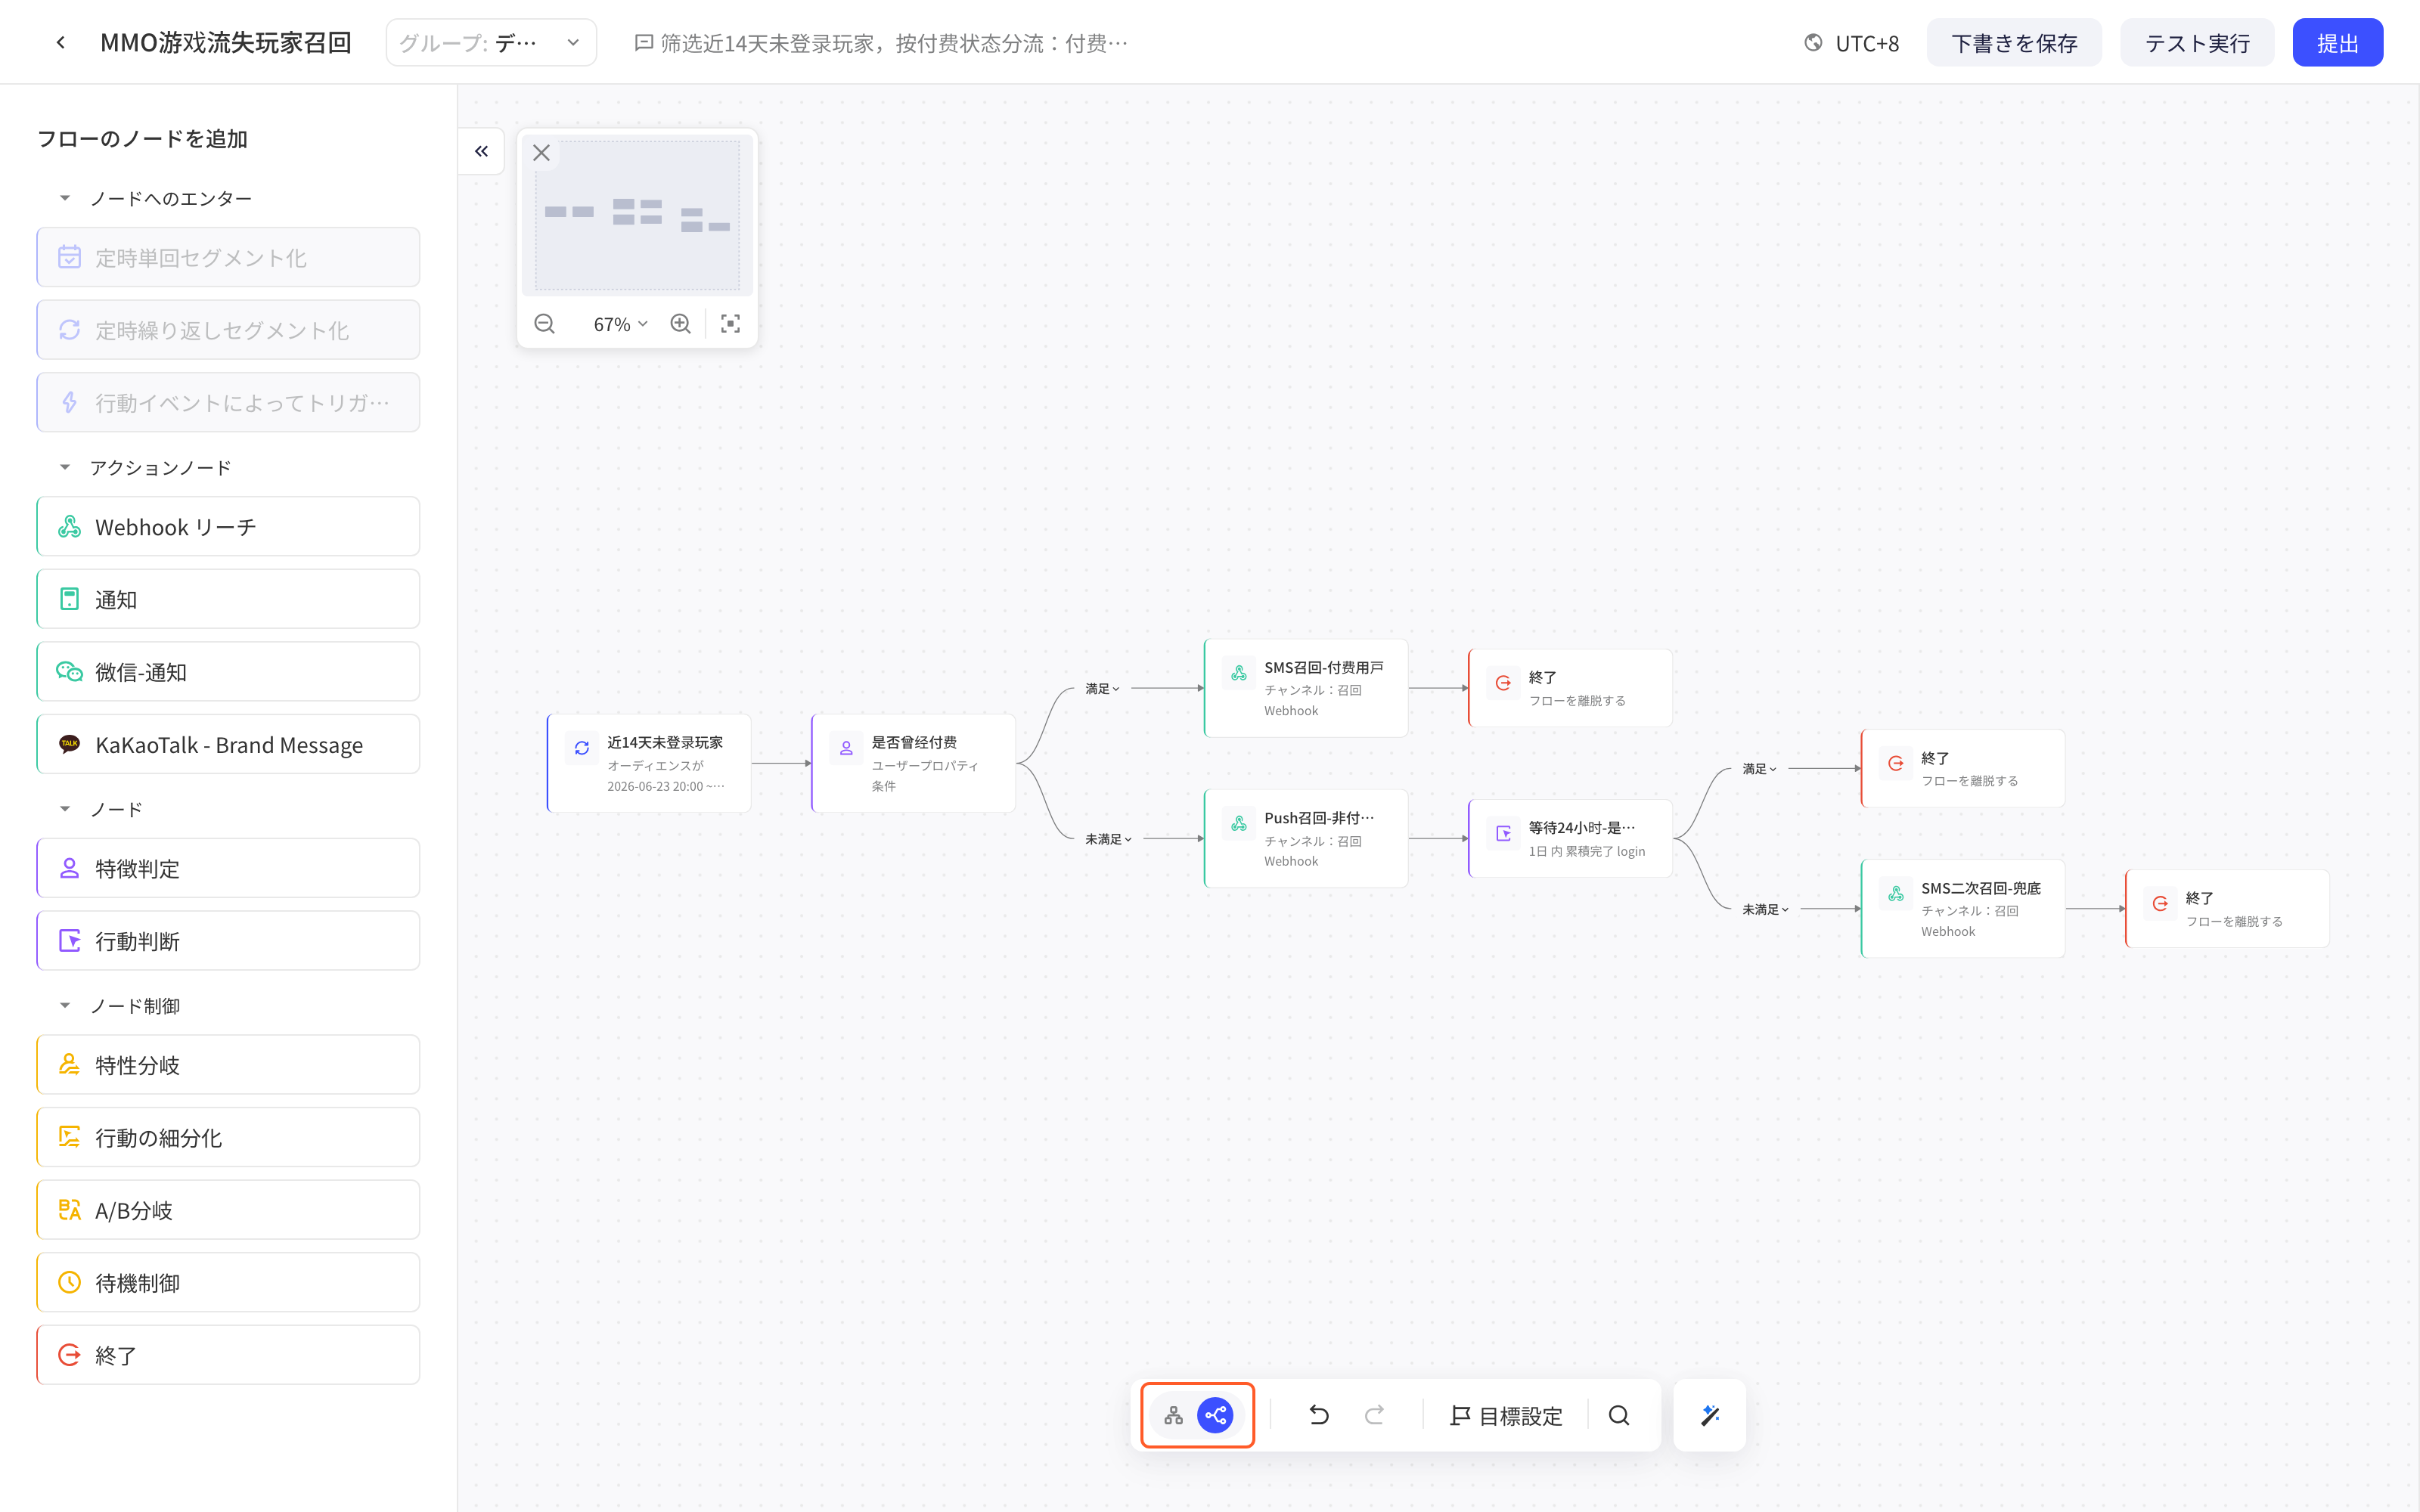The height and width of the screenshot is (1512, 2420).
Task: Redo the canvas action
Action: tap(1374, 1415)
